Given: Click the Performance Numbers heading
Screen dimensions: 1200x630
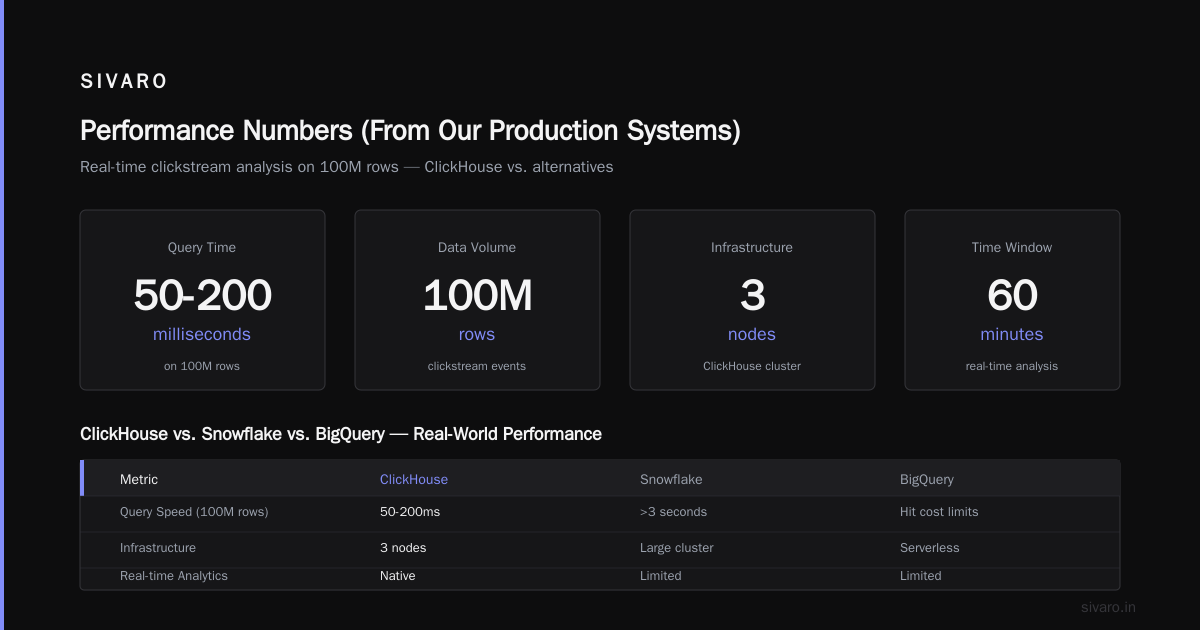Looking at the screenshot, I should (x=410, y=131).
